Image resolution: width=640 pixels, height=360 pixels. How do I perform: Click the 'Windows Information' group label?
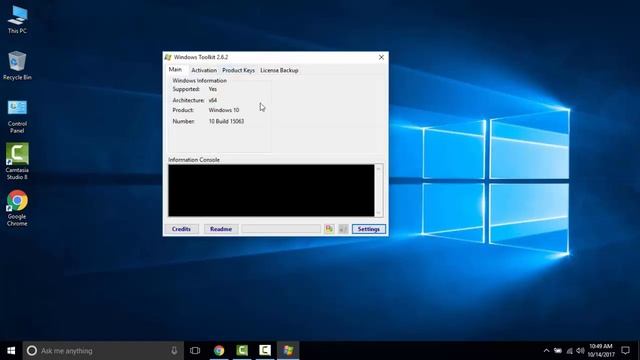pos(200,80)
